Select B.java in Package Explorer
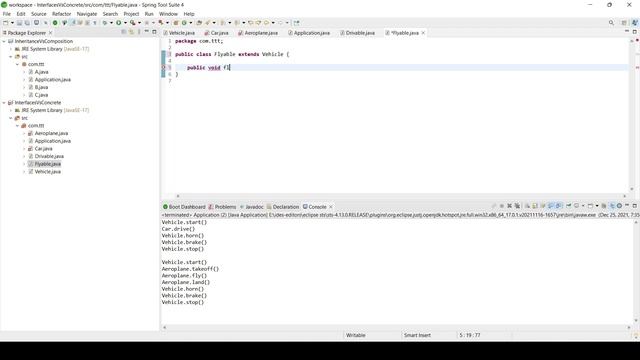 [x=41, y=87]
